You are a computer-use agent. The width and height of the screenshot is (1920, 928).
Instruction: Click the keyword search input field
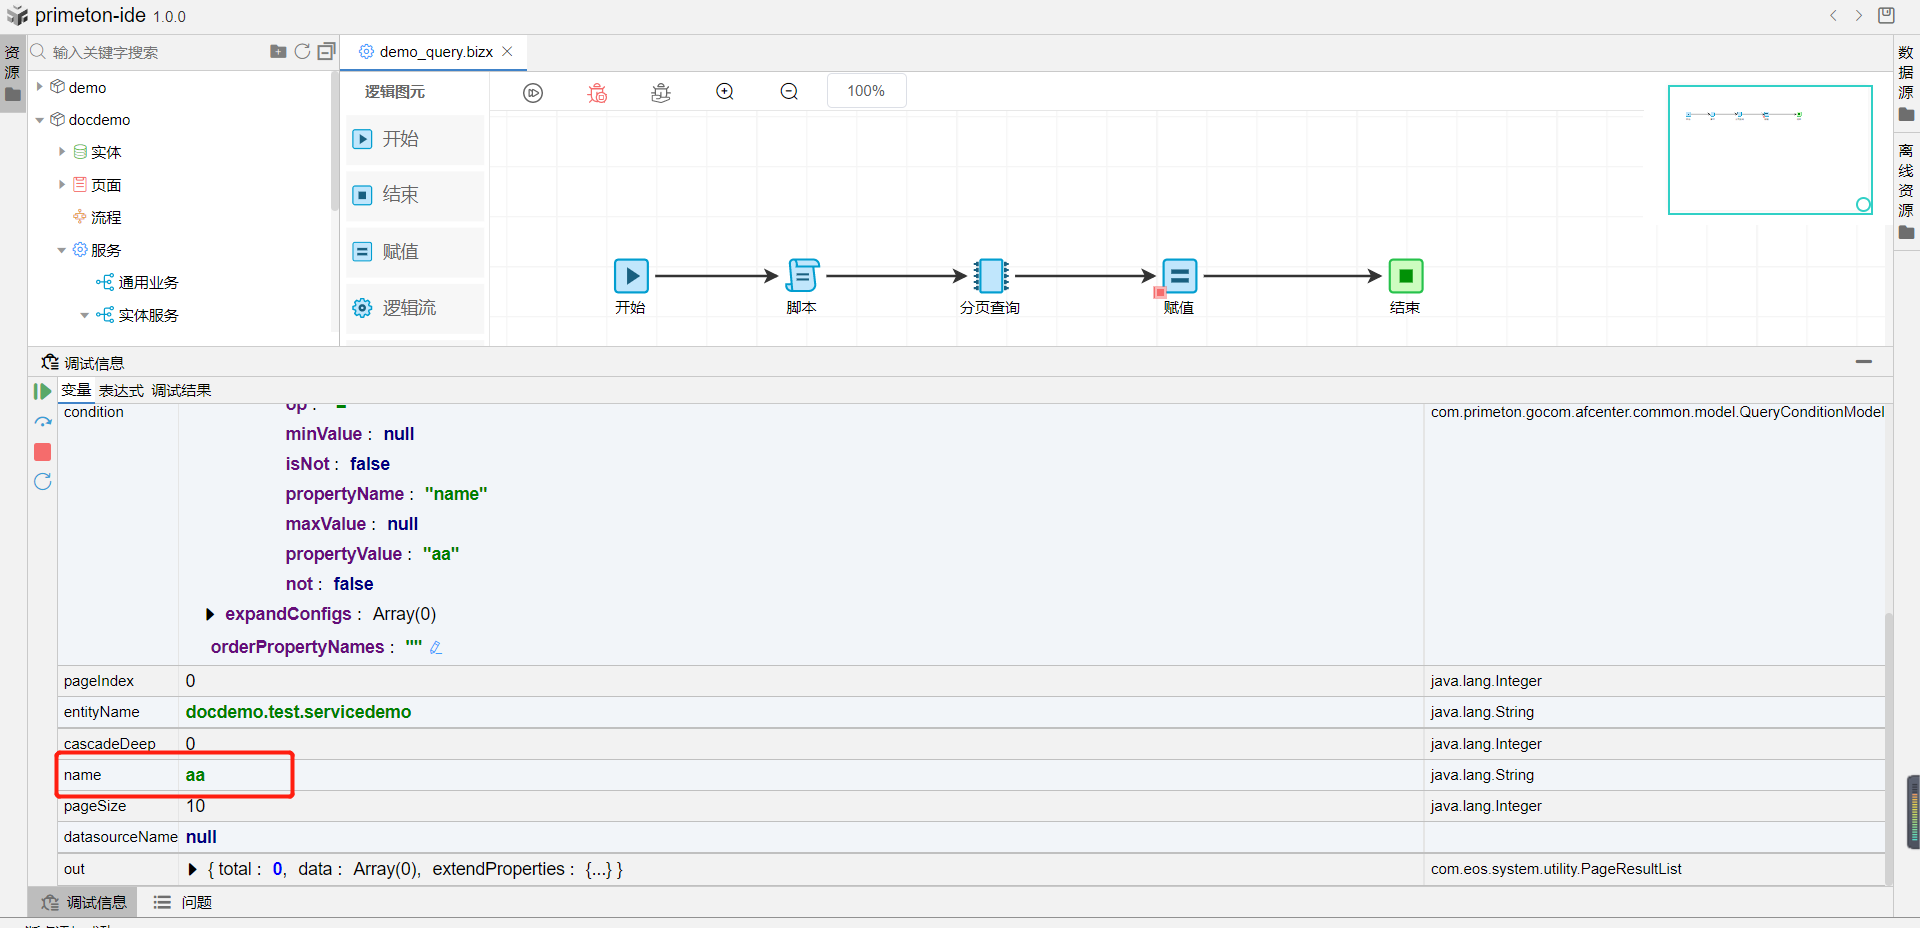click(x=150, y=52)
